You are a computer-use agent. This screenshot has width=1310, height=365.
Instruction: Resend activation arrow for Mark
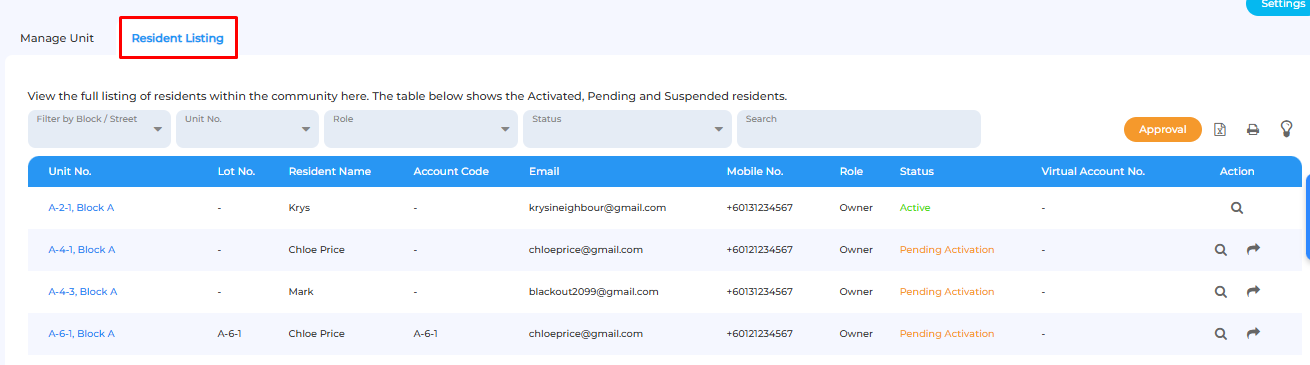tap(1253, 291)
